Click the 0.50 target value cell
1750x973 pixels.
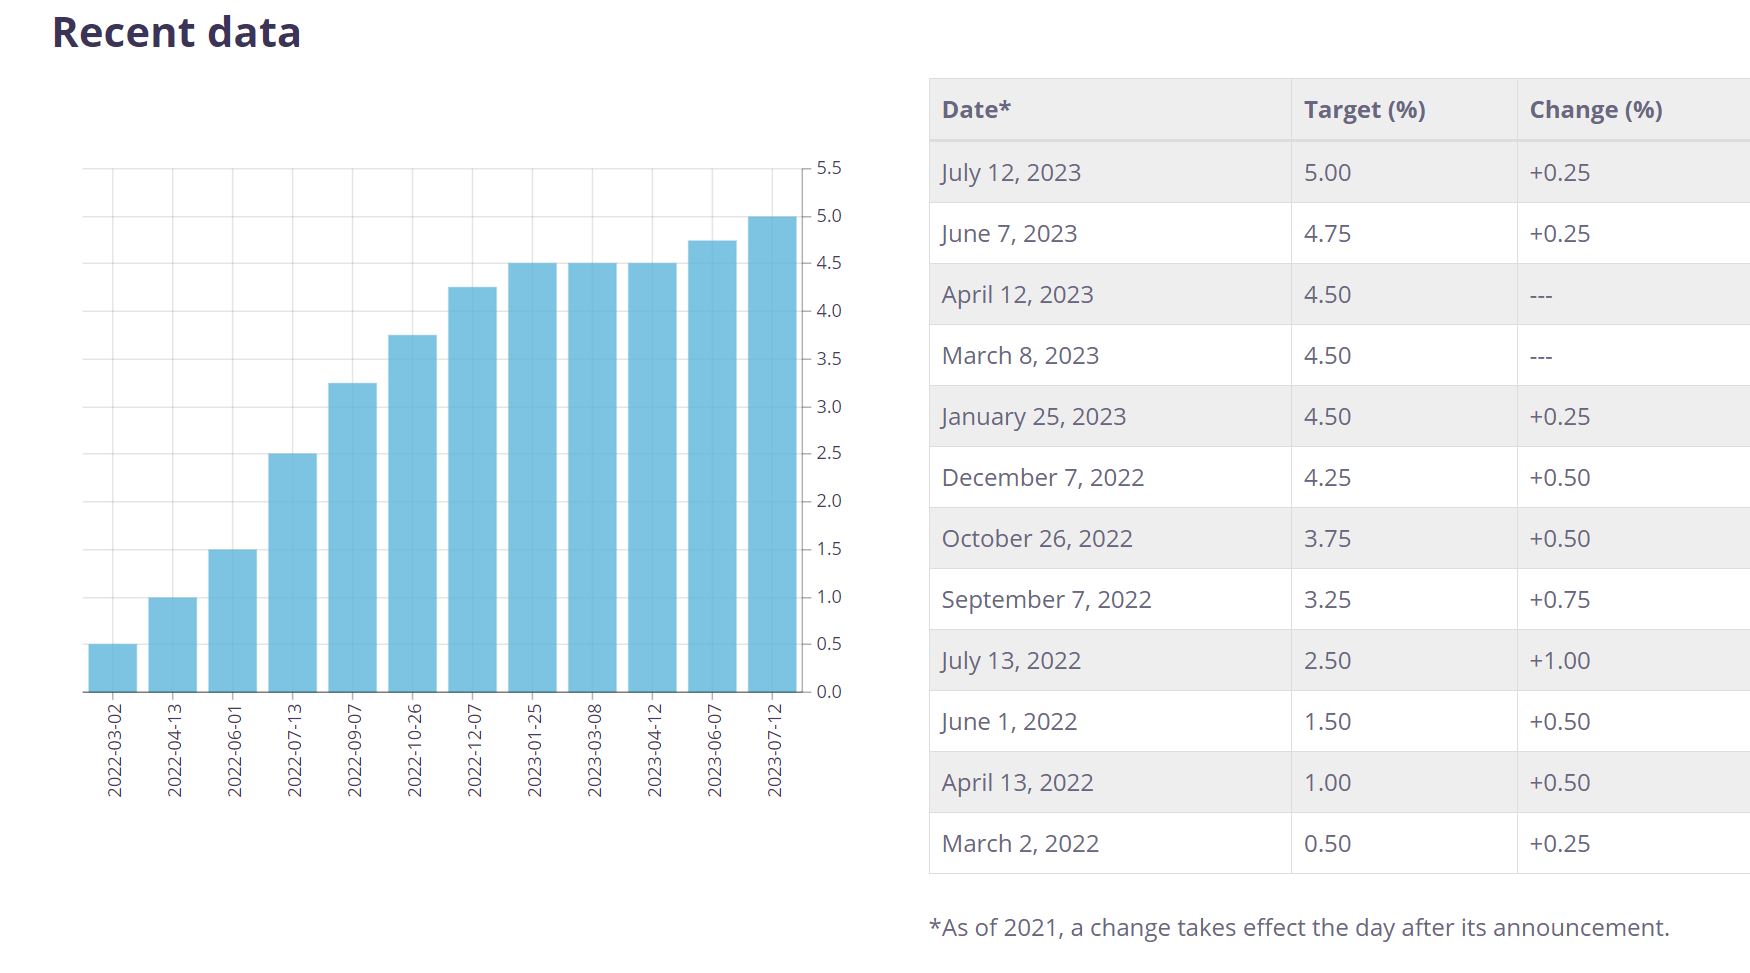pyautogui.click(x=1404, y=843)
